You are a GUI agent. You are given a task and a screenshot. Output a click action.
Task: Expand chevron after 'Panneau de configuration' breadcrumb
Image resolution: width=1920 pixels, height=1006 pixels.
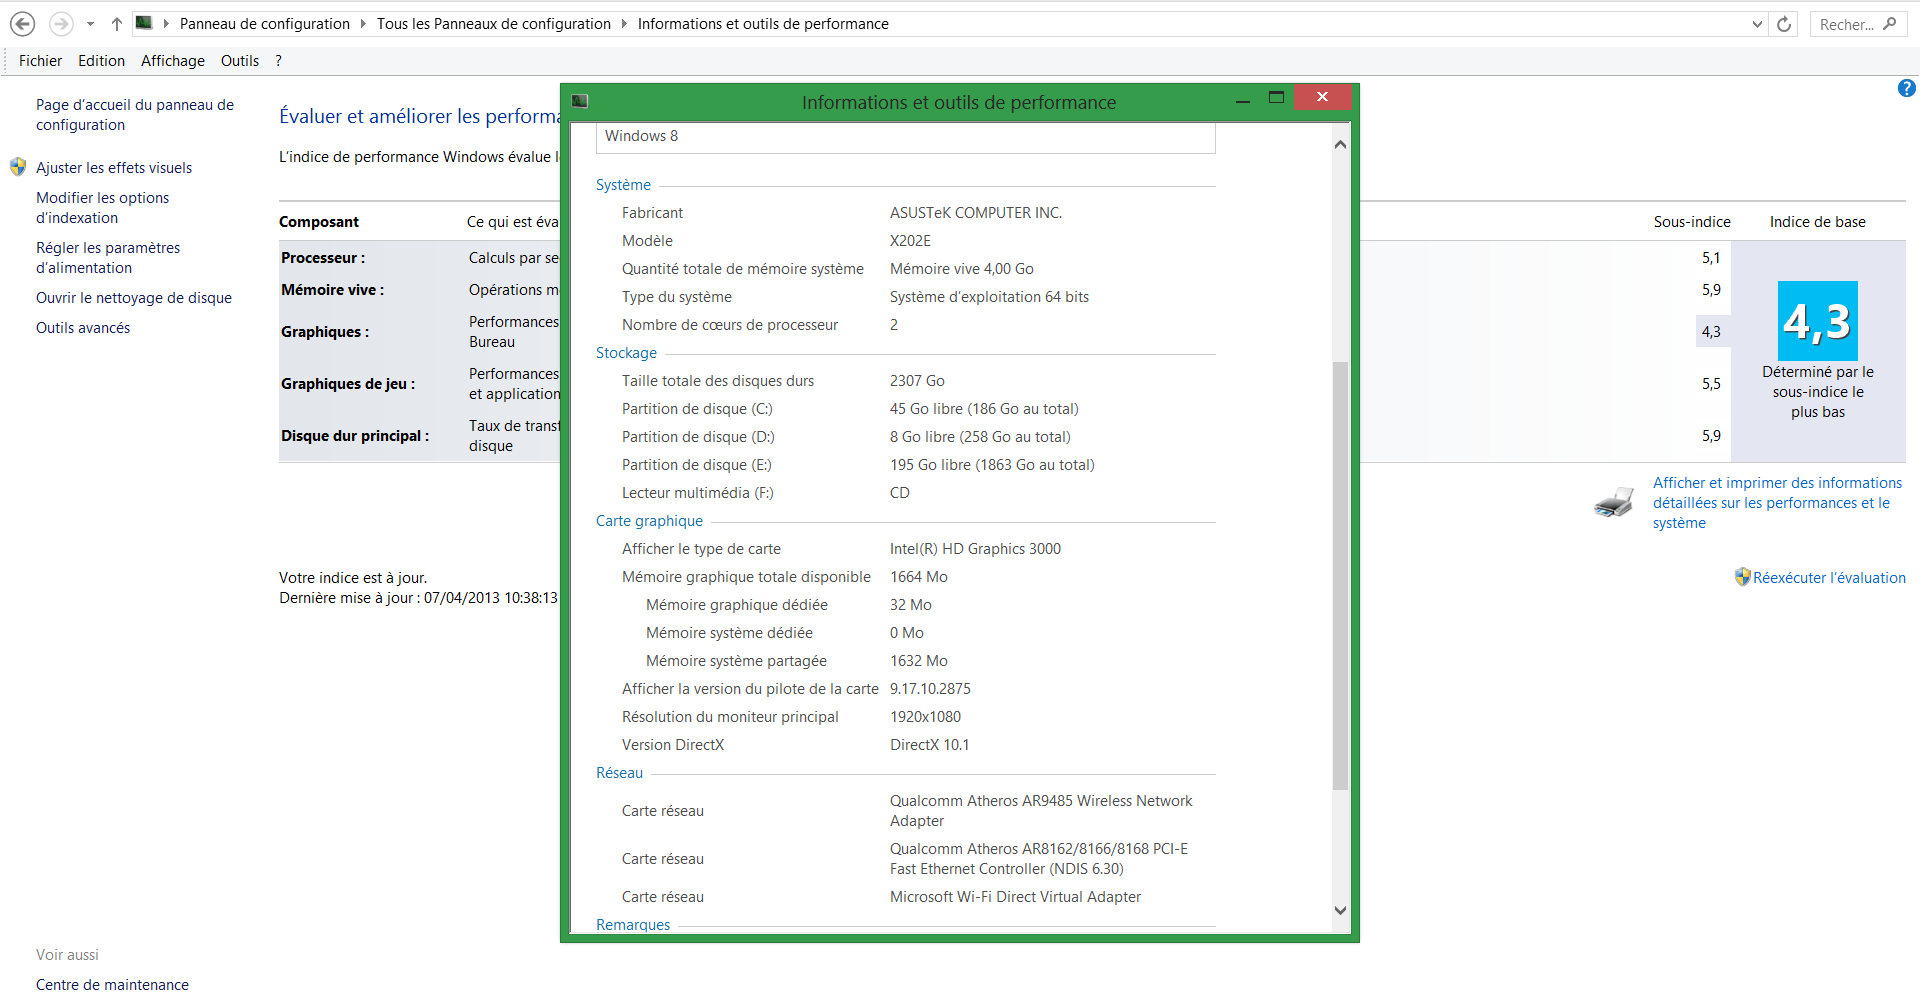point(363,24)
